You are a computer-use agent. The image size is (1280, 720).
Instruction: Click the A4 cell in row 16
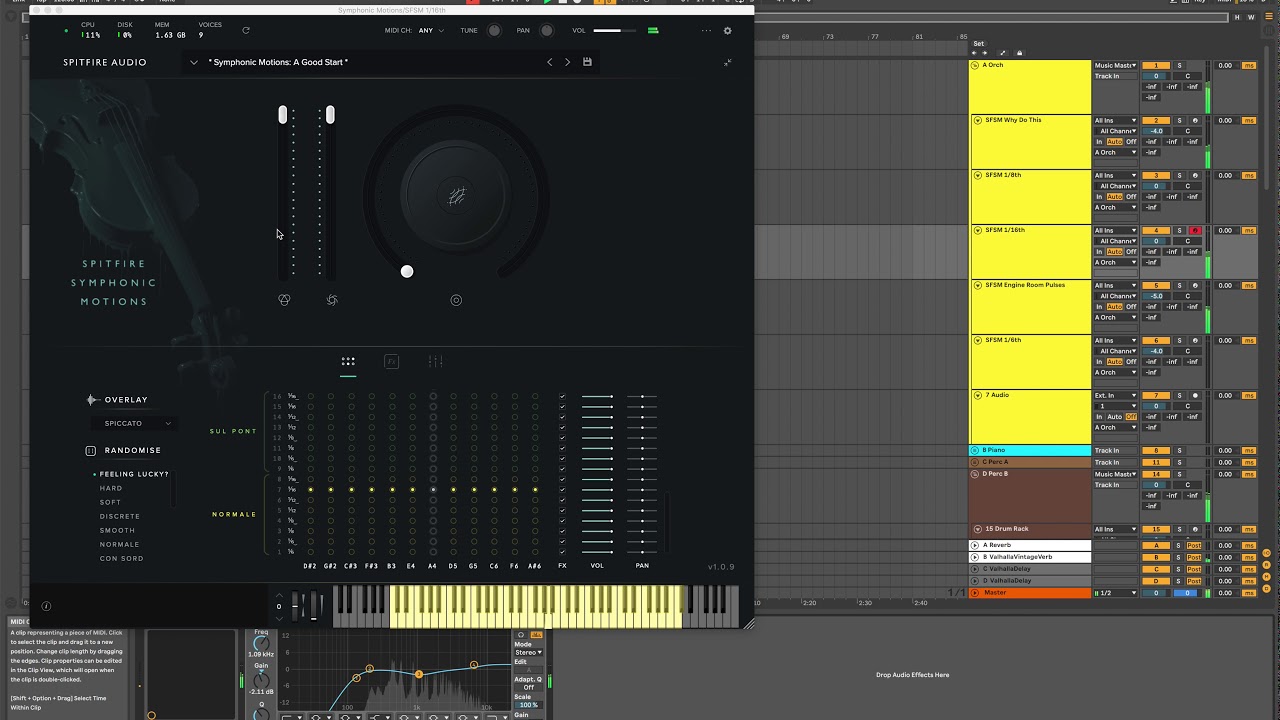point(433,396)
